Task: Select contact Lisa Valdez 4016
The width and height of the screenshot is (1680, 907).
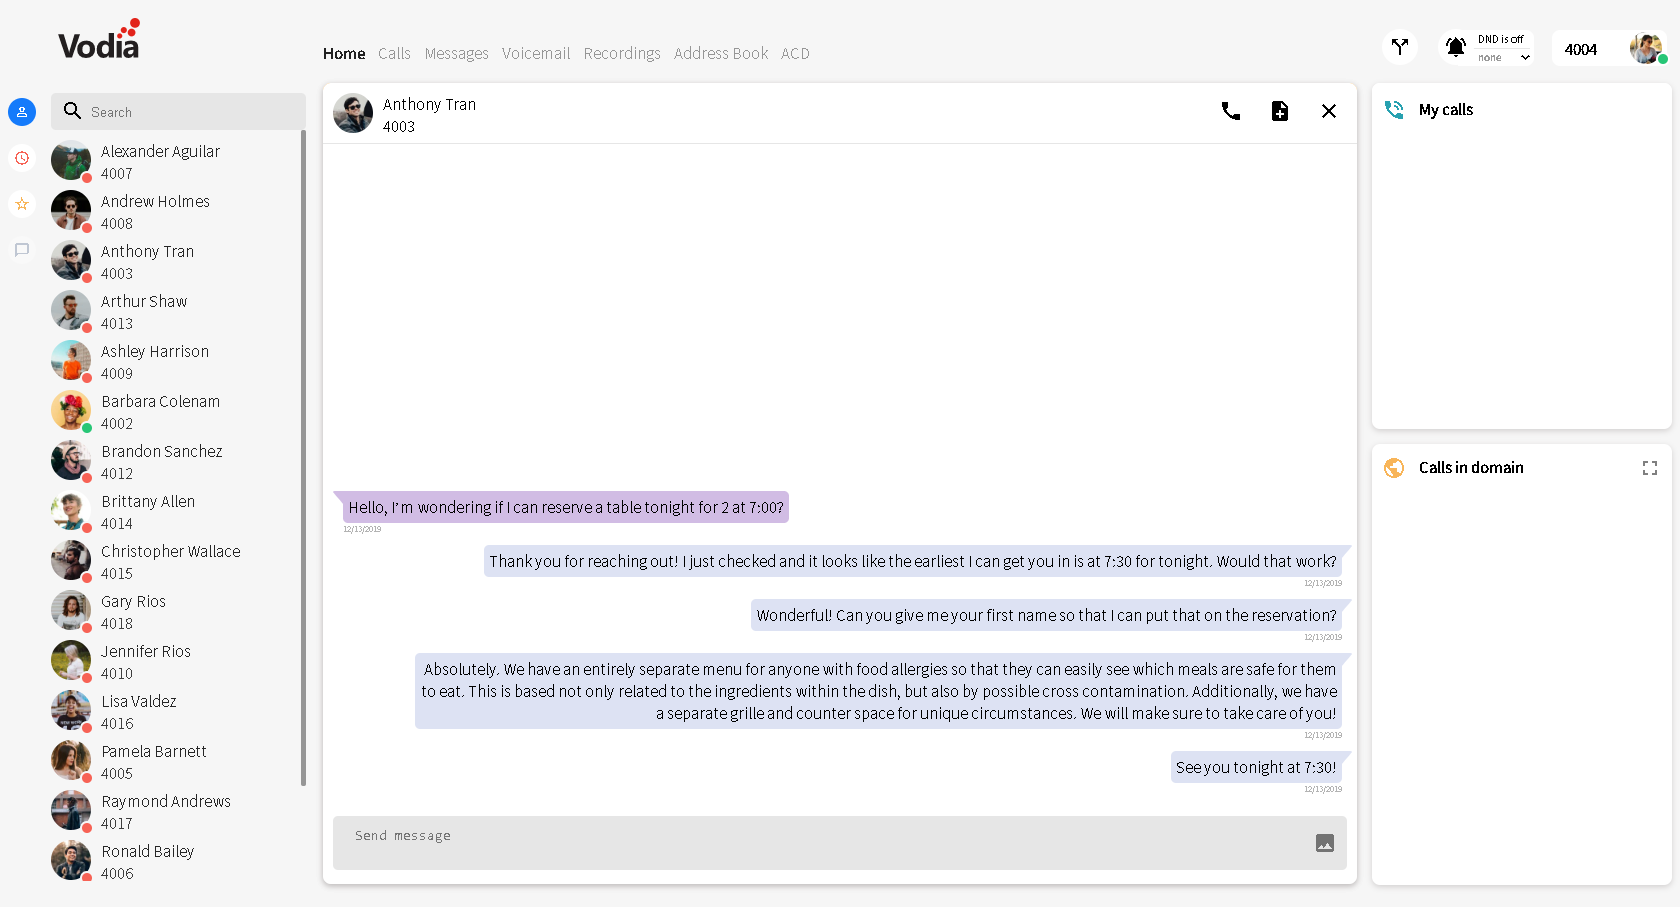Action: click(x=176, y=712)
